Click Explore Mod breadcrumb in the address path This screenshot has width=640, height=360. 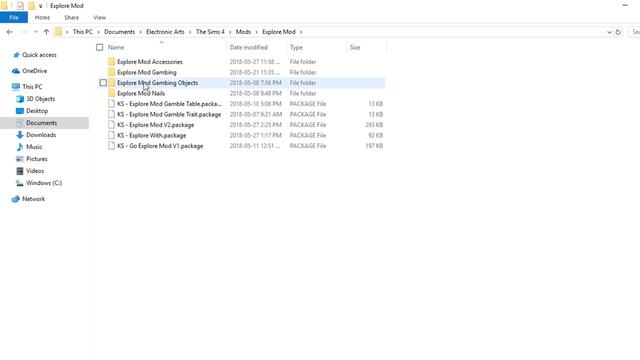[279, 32]
